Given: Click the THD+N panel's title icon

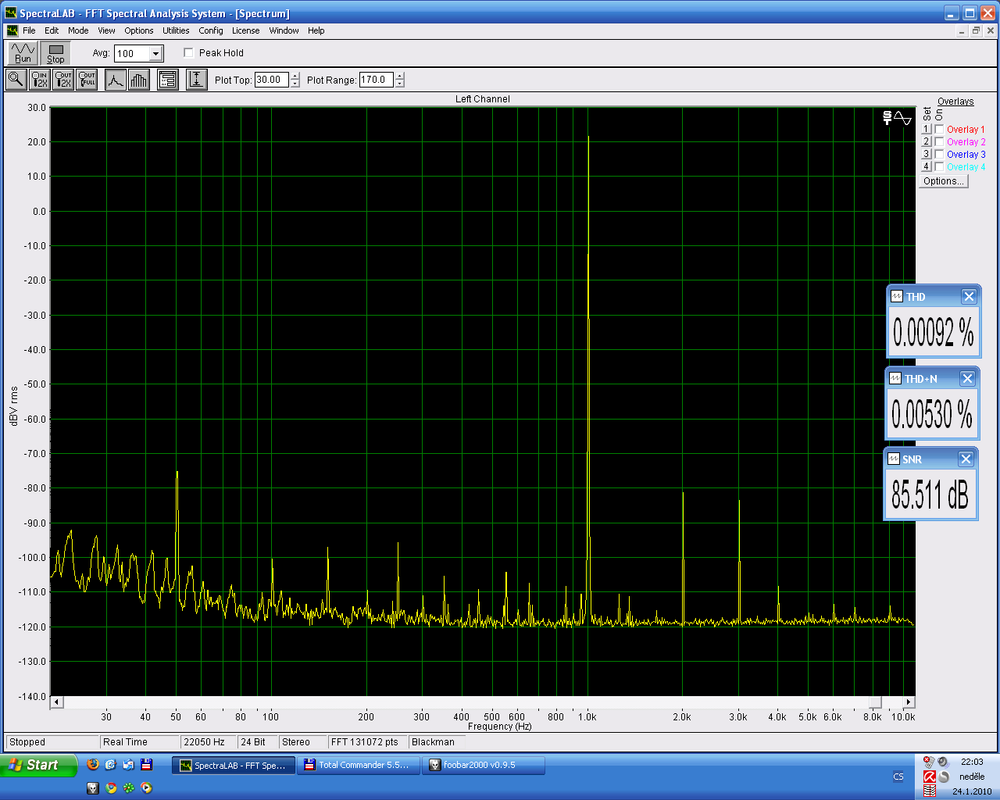Looking at the screenshot, I should 895,378.
